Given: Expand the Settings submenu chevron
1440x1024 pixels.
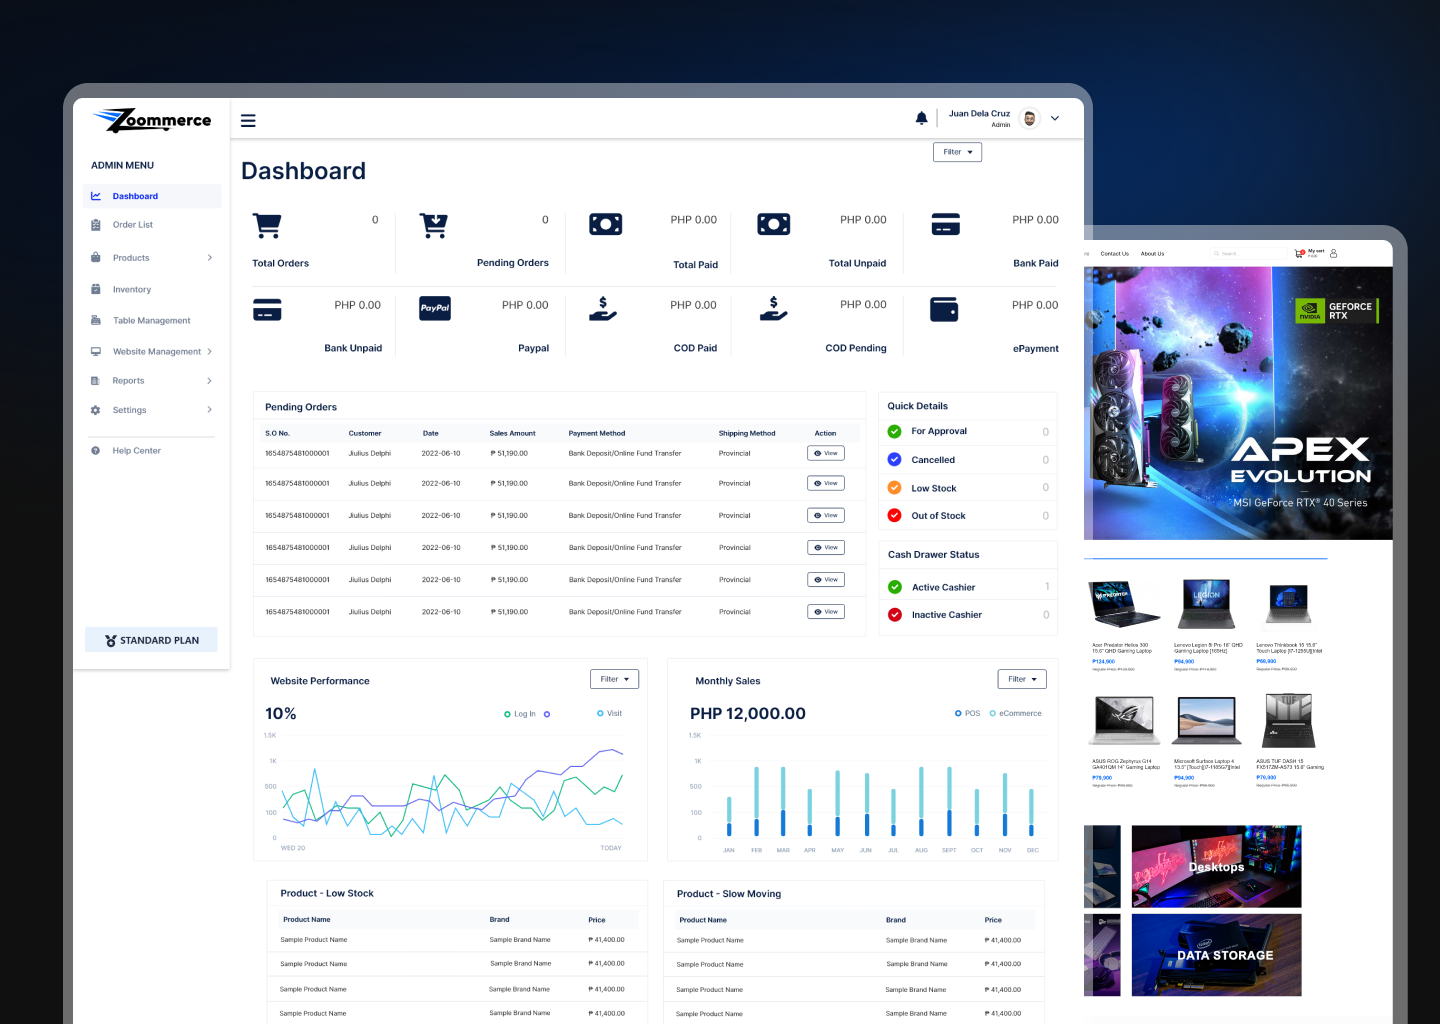Looking at the screenshot, I should pos(210,410).
